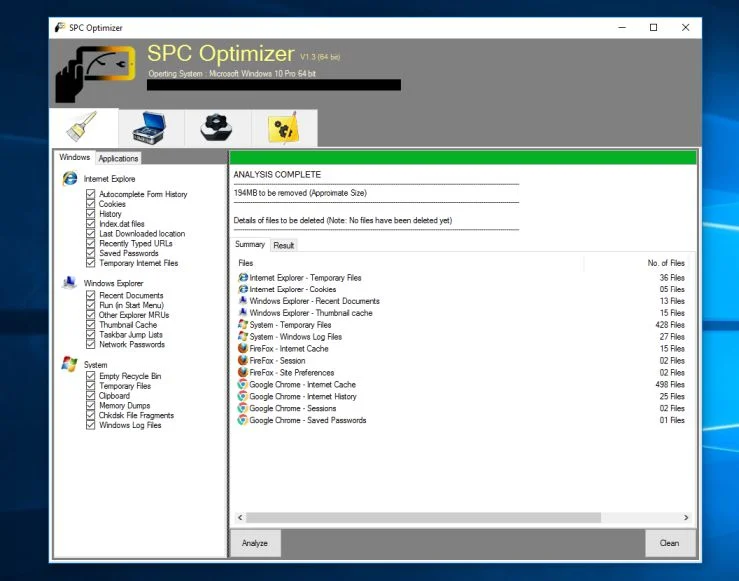
Task: Click icon beside Windows Explorer - Recent Documents
Action: pyautogui.click(x=243, y=301)
